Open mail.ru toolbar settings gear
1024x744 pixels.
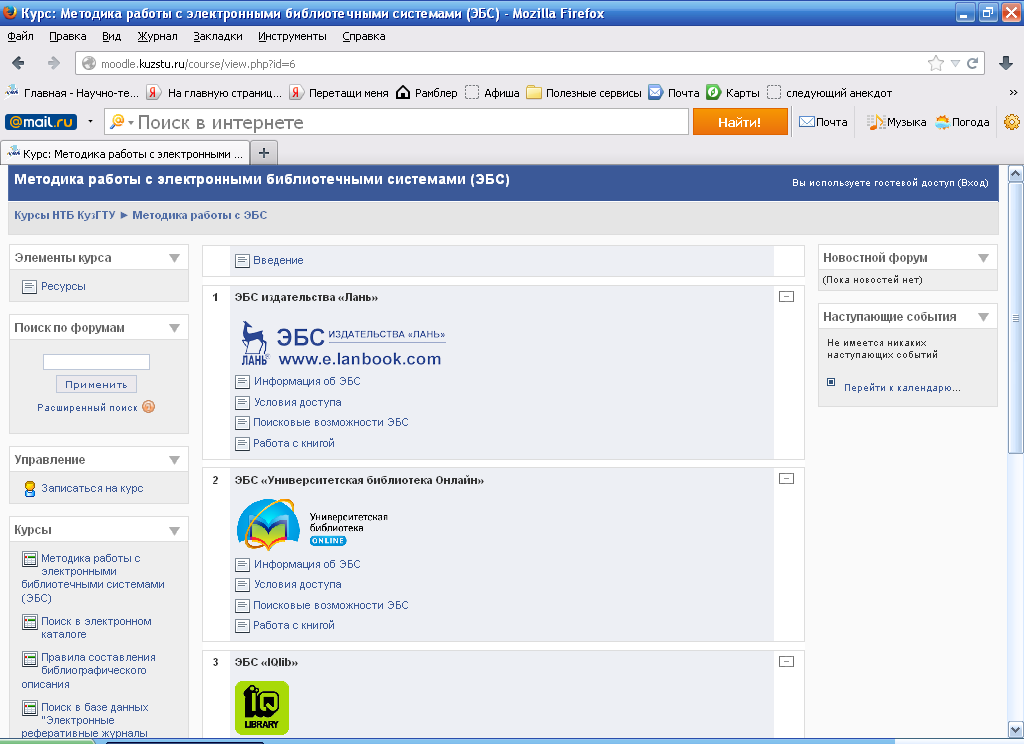click(x=1012, y=122)
